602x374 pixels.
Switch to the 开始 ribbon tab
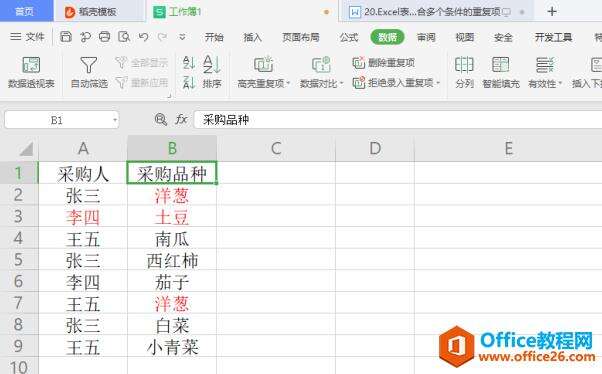point(214,37)
